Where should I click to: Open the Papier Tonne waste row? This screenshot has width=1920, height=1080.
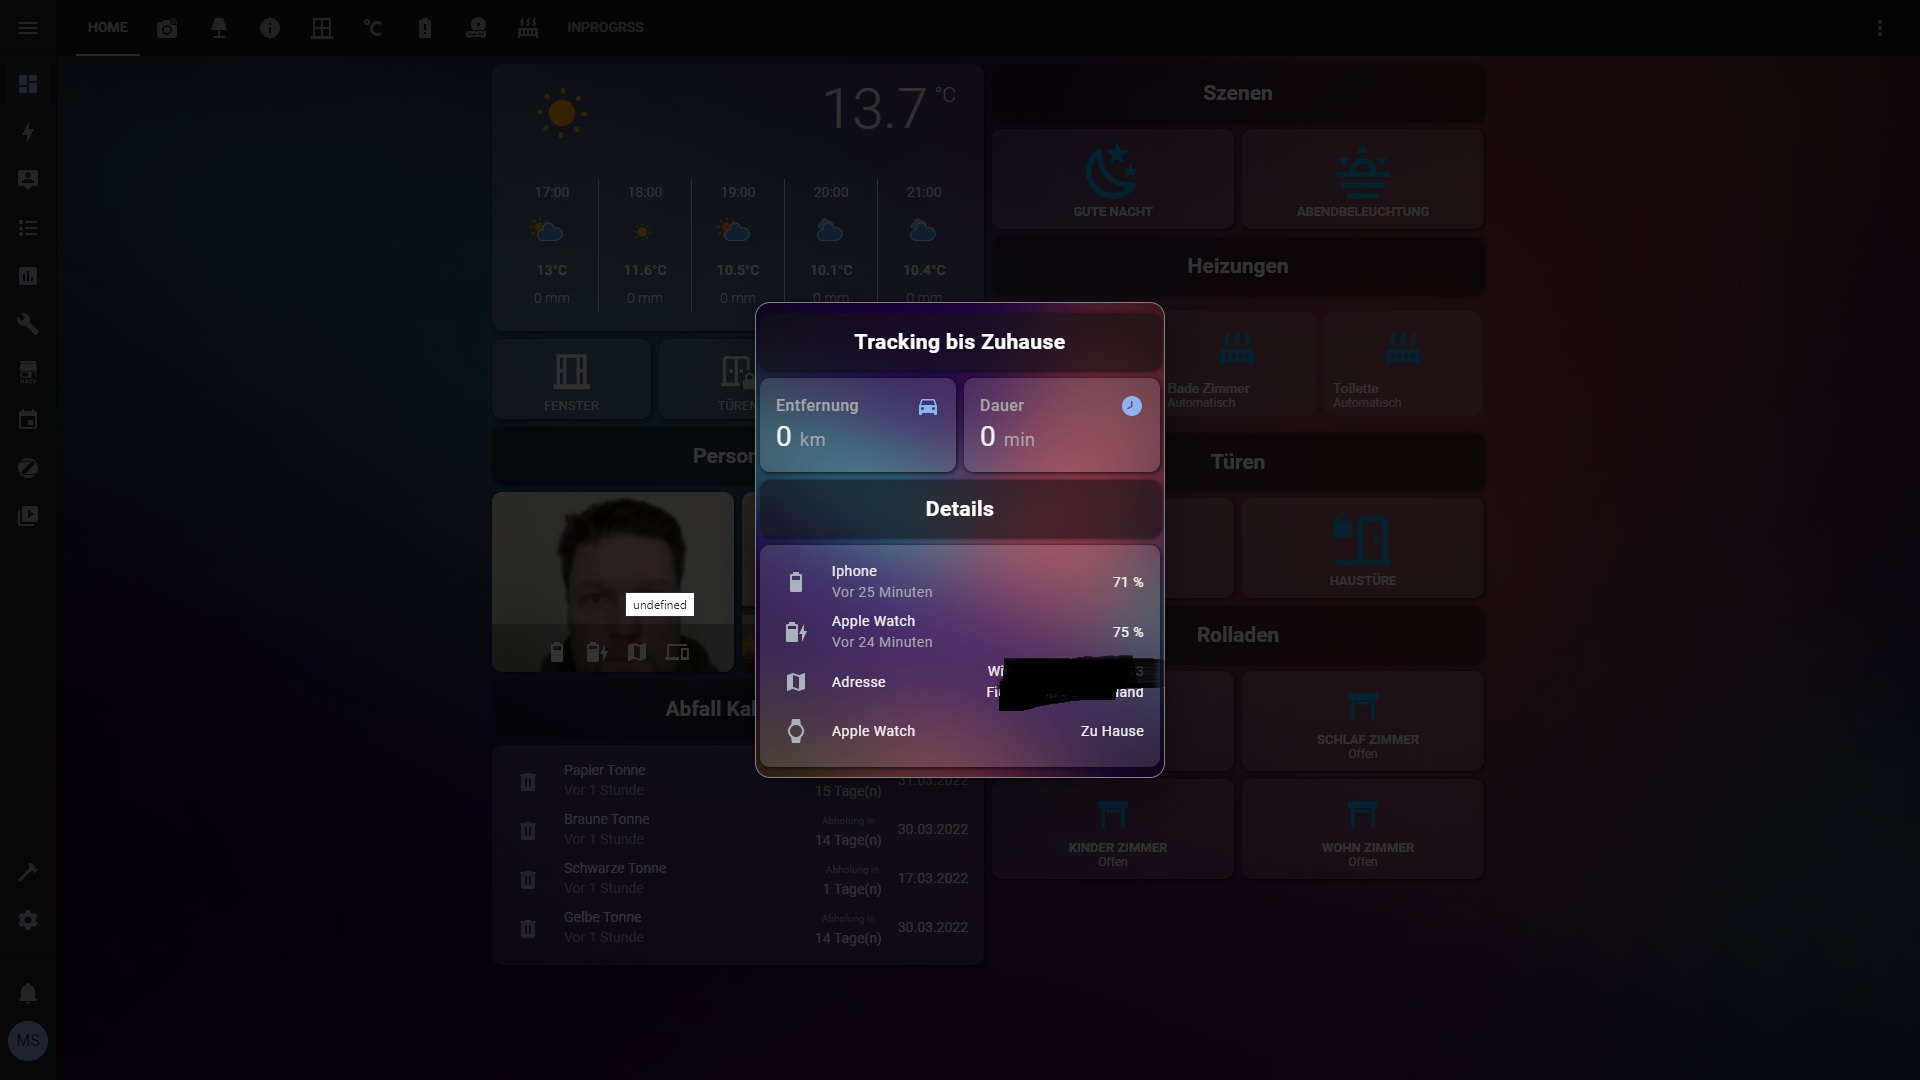point(738,781)
